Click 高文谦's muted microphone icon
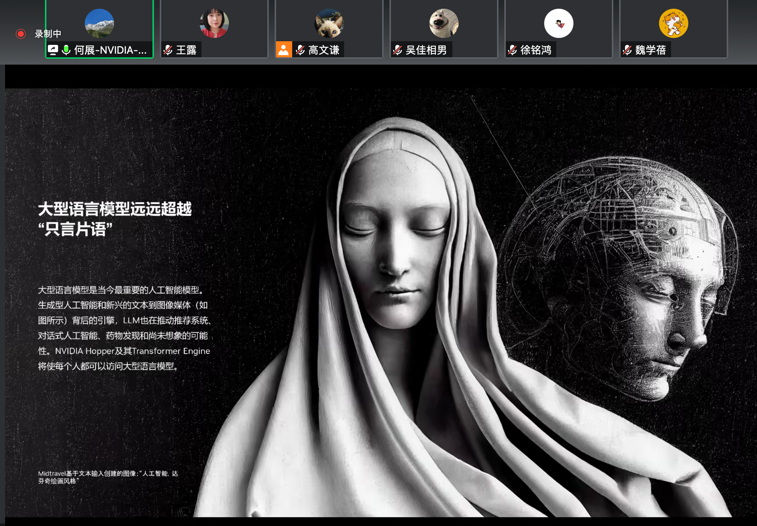 300,50
